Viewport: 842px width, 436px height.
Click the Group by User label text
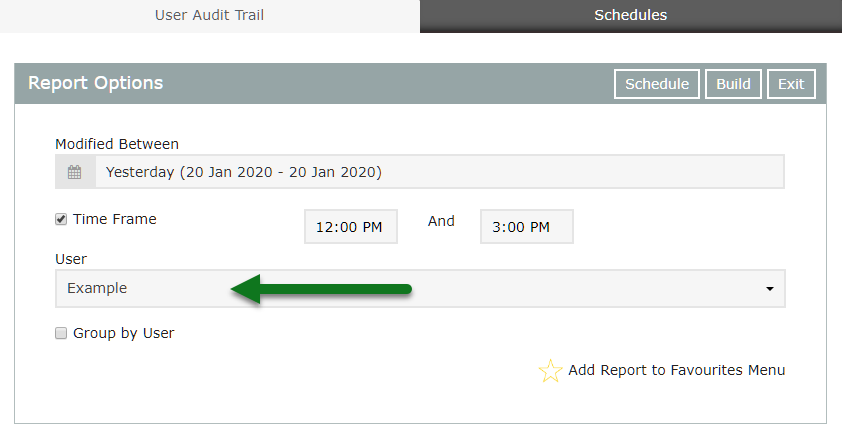point(123,333)
